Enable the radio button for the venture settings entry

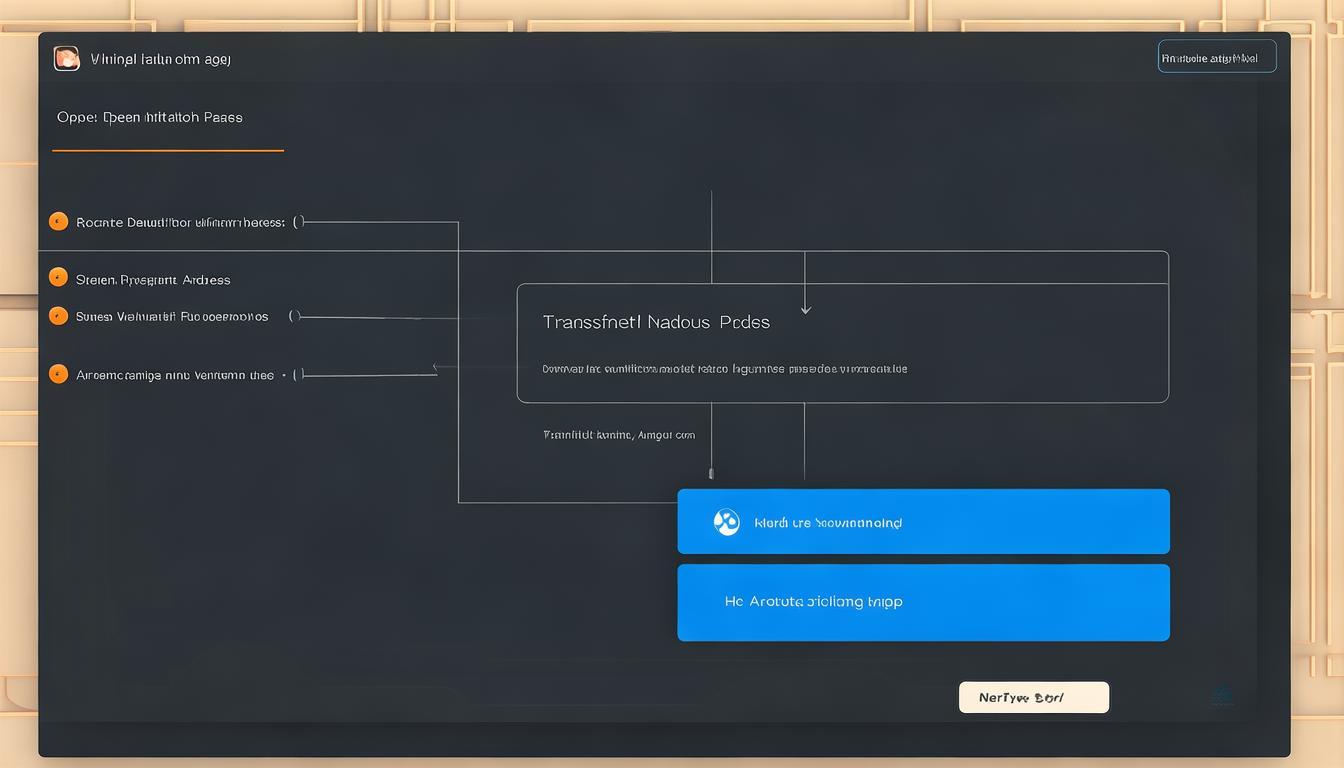coord(57,373)
